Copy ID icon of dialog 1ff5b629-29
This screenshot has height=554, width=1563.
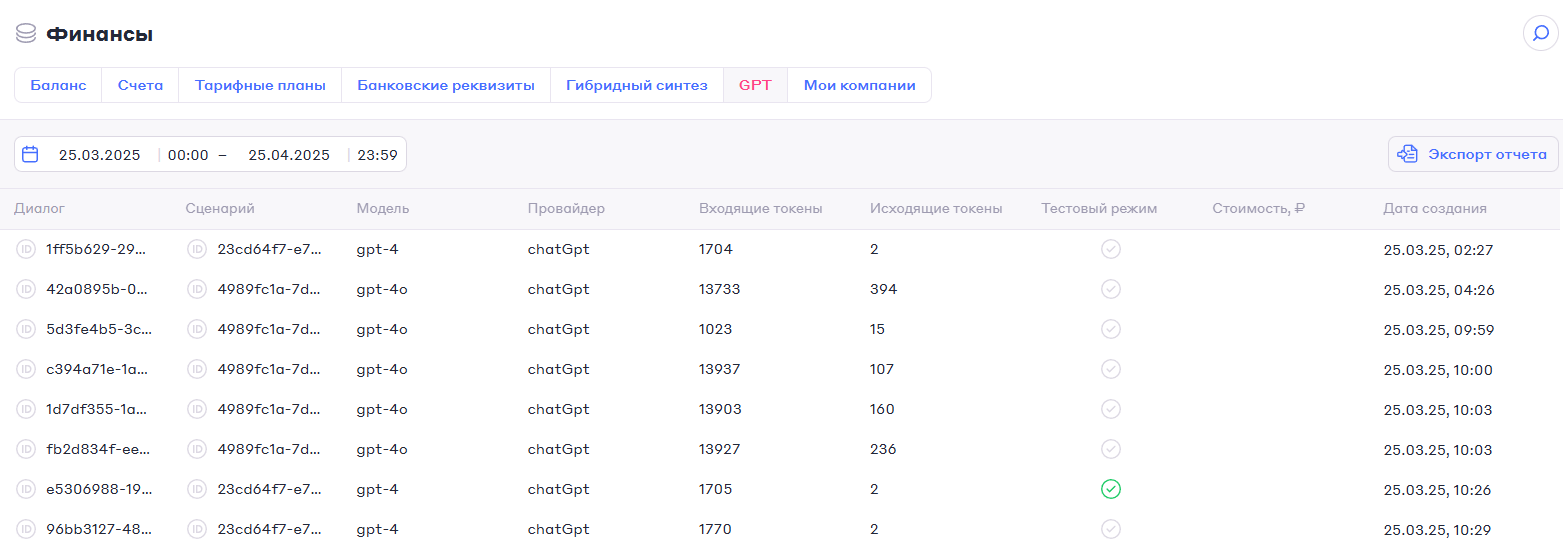coord(26,249)
